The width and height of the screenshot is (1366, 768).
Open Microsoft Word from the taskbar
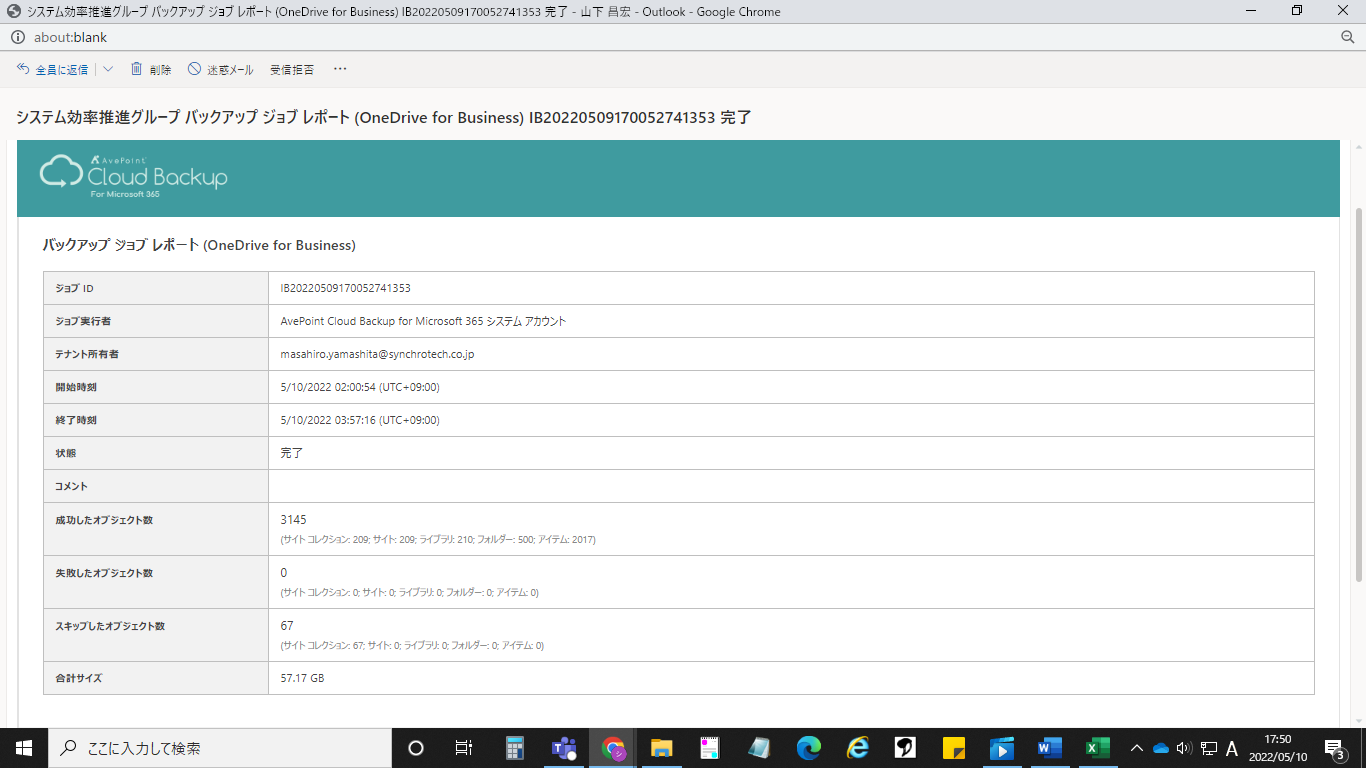pyautogui.click(x=1049, y=748)
